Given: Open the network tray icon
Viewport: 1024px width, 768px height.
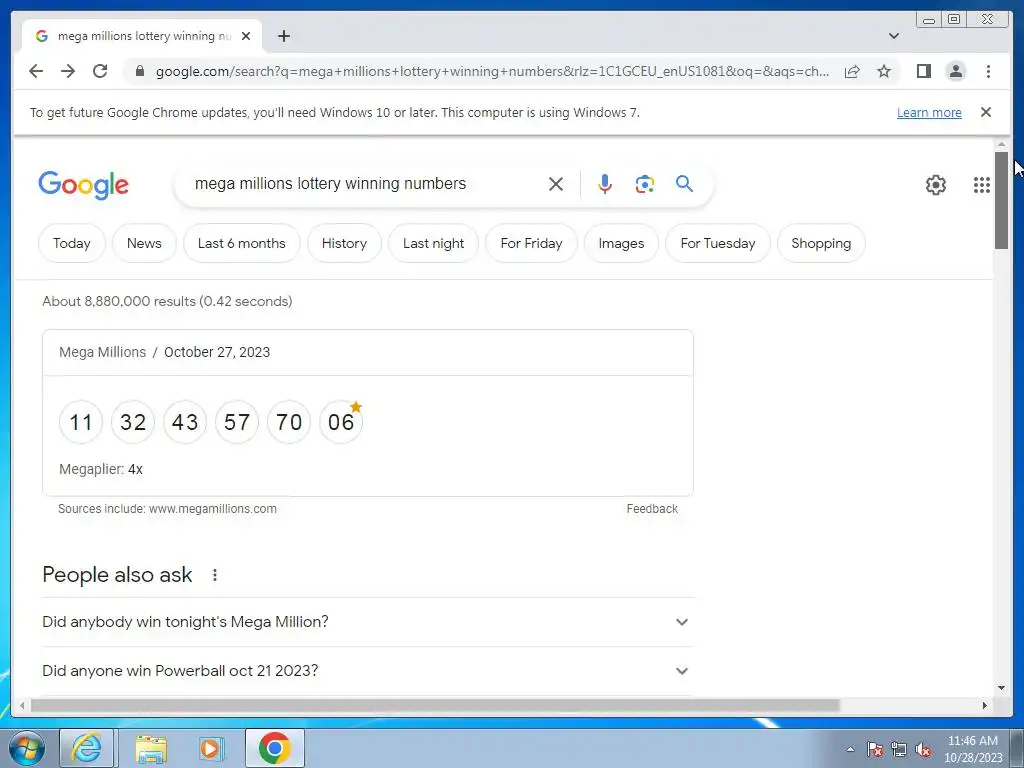Looking at the screenshot, I should coord(899,750).
